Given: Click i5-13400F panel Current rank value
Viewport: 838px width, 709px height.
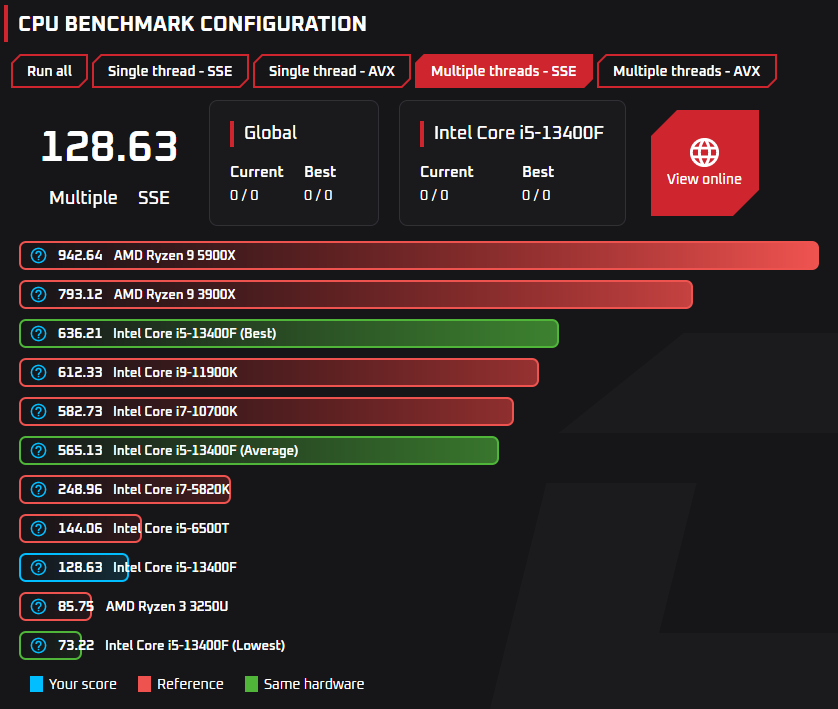Looking at the screenshot, I should [x=434, y=196].
